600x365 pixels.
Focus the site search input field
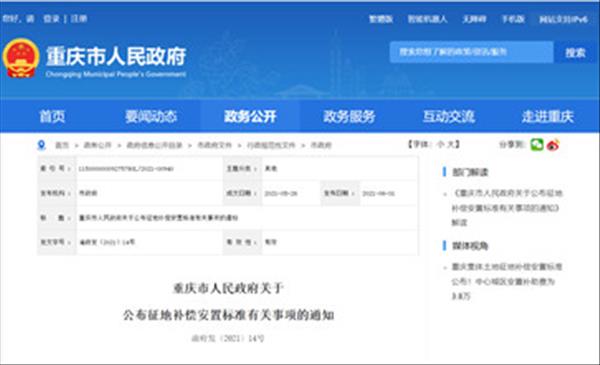[x=471, y=52]
